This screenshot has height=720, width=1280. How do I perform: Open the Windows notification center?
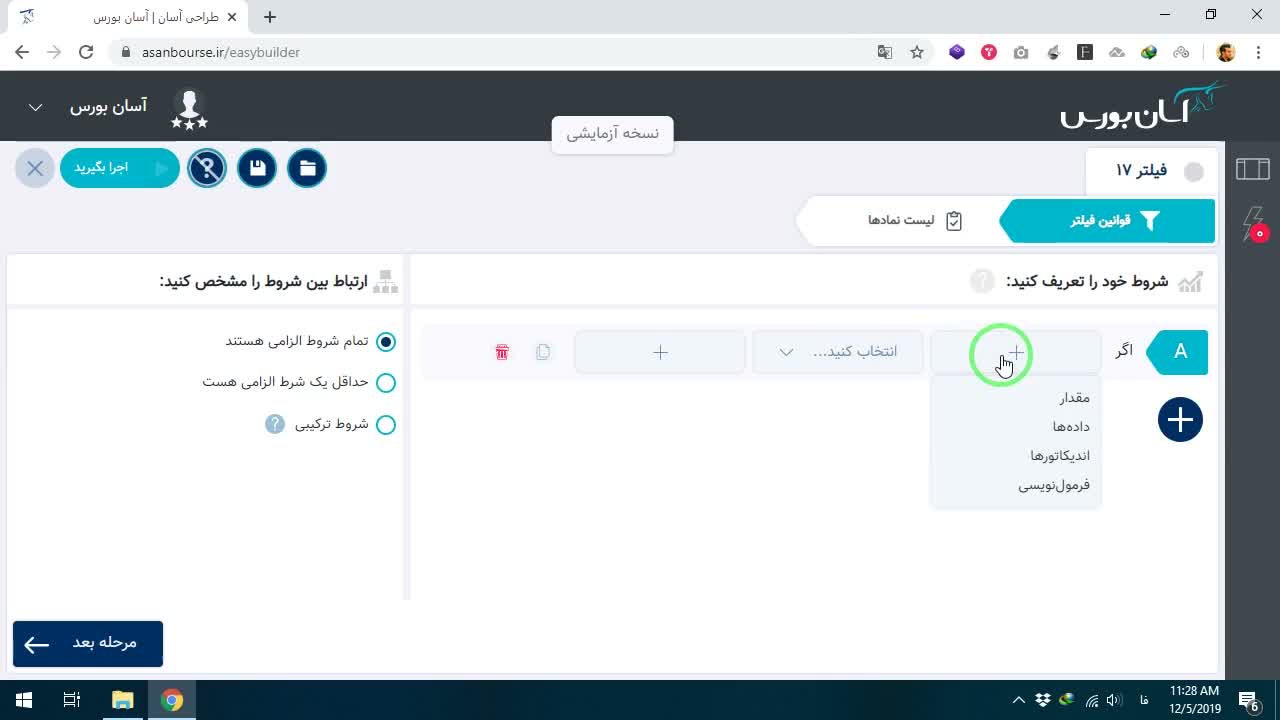(1249, 700)
